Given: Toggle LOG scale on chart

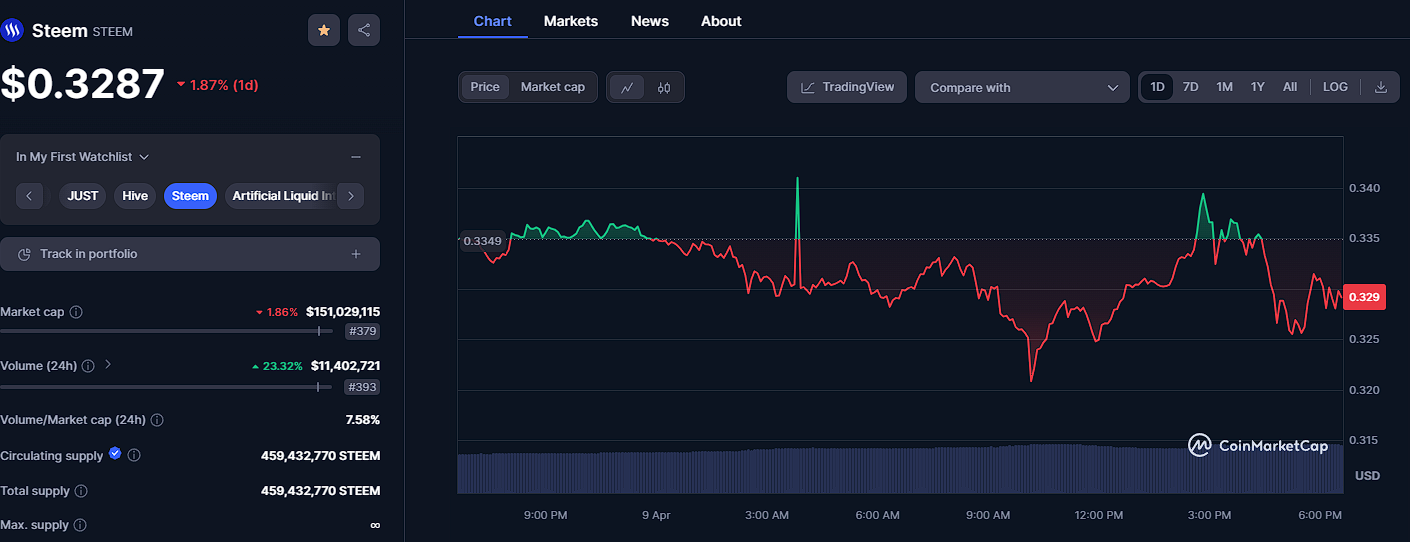Looking at the screenshot, I should 1335,87.
